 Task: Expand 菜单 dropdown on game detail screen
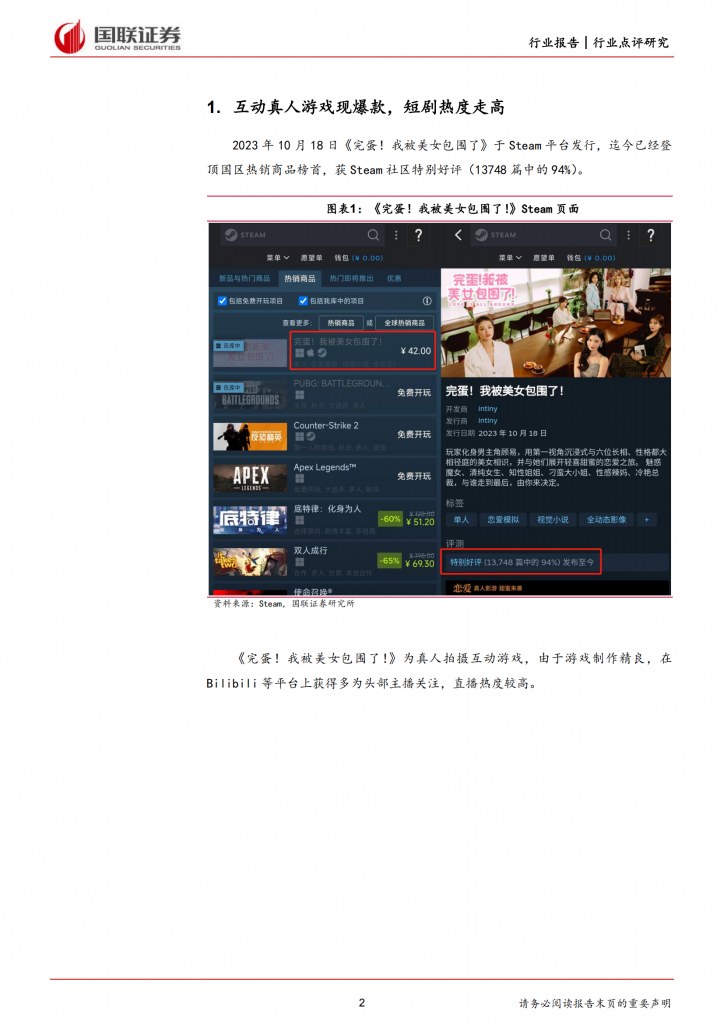click(510, 258)
